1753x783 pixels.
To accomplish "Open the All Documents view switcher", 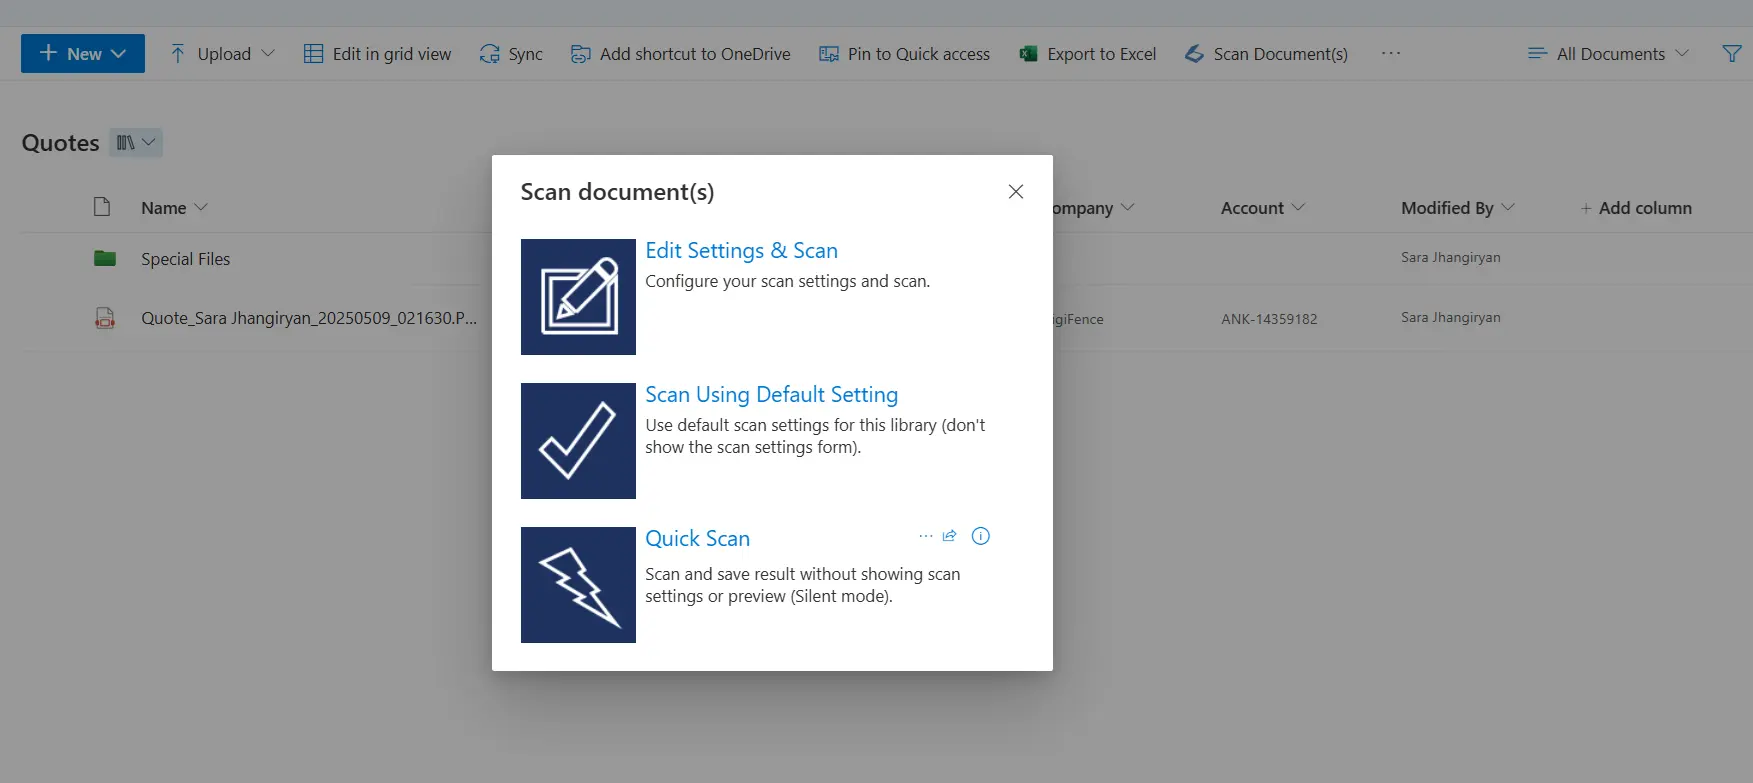I will tap(1608, 54).
